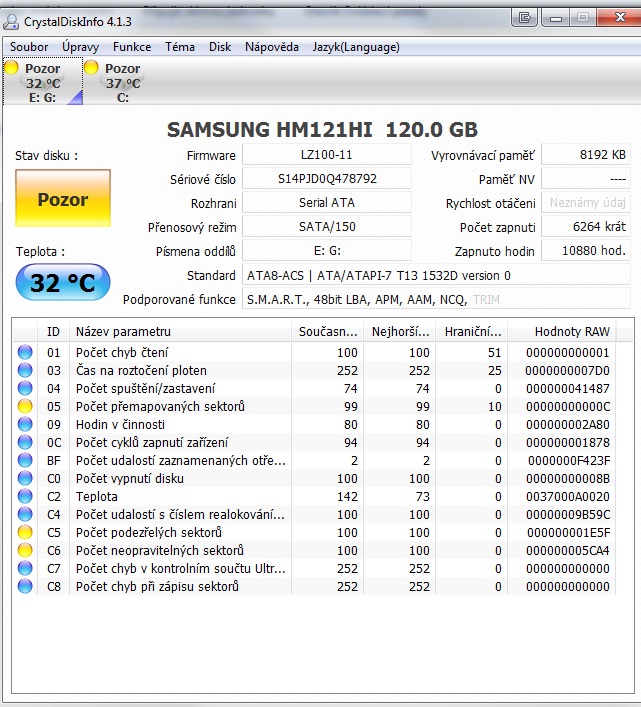Select row Počet podezřelých sektorů

click(x=315, y=533)
